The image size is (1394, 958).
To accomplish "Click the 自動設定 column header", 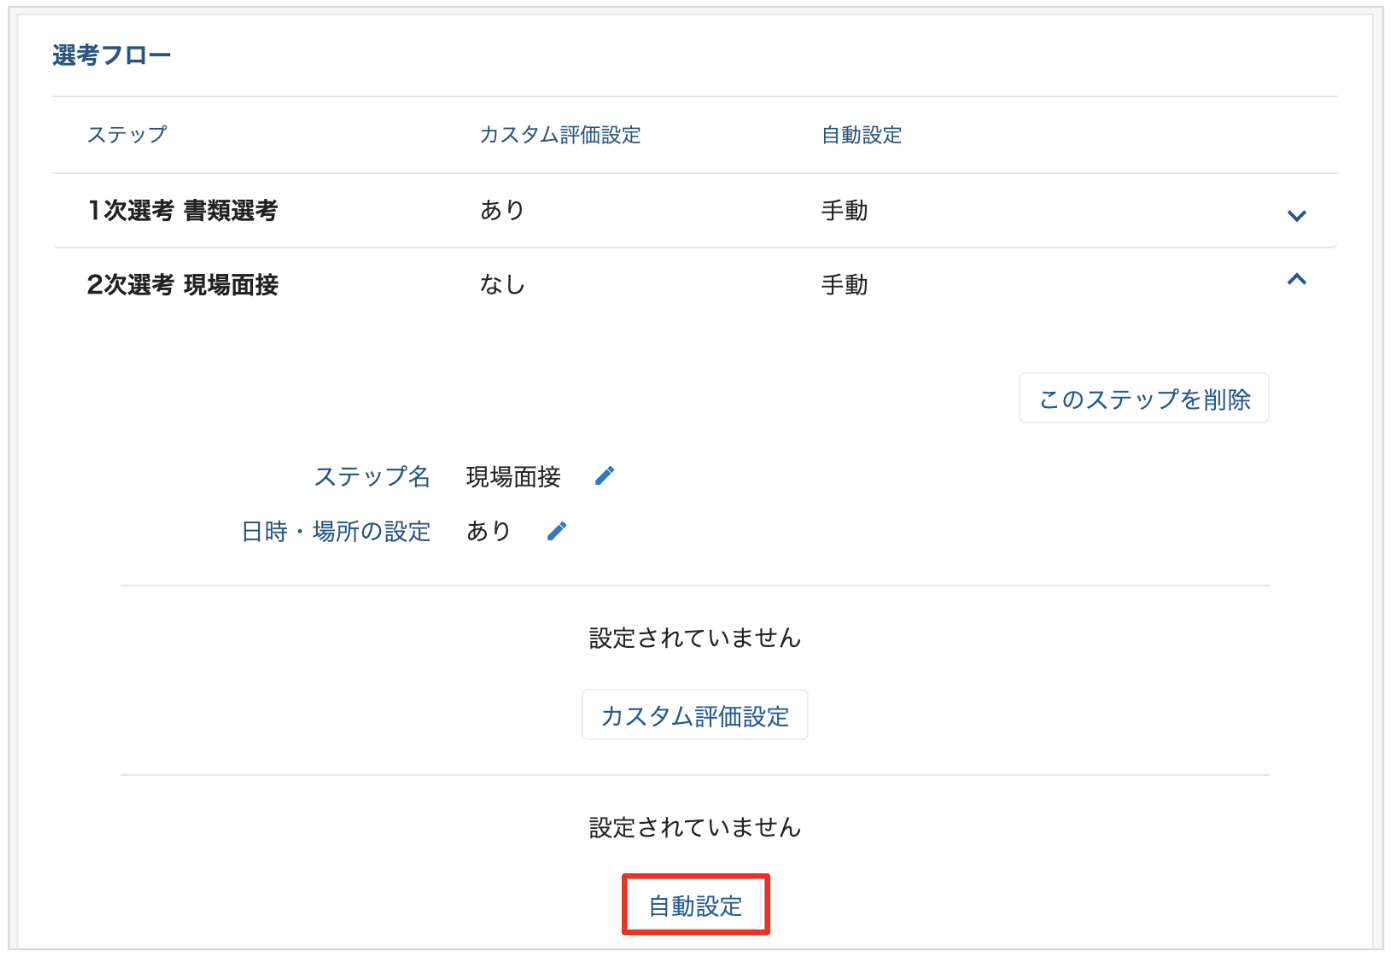I will pyautogui.click(x=861, y=135).
